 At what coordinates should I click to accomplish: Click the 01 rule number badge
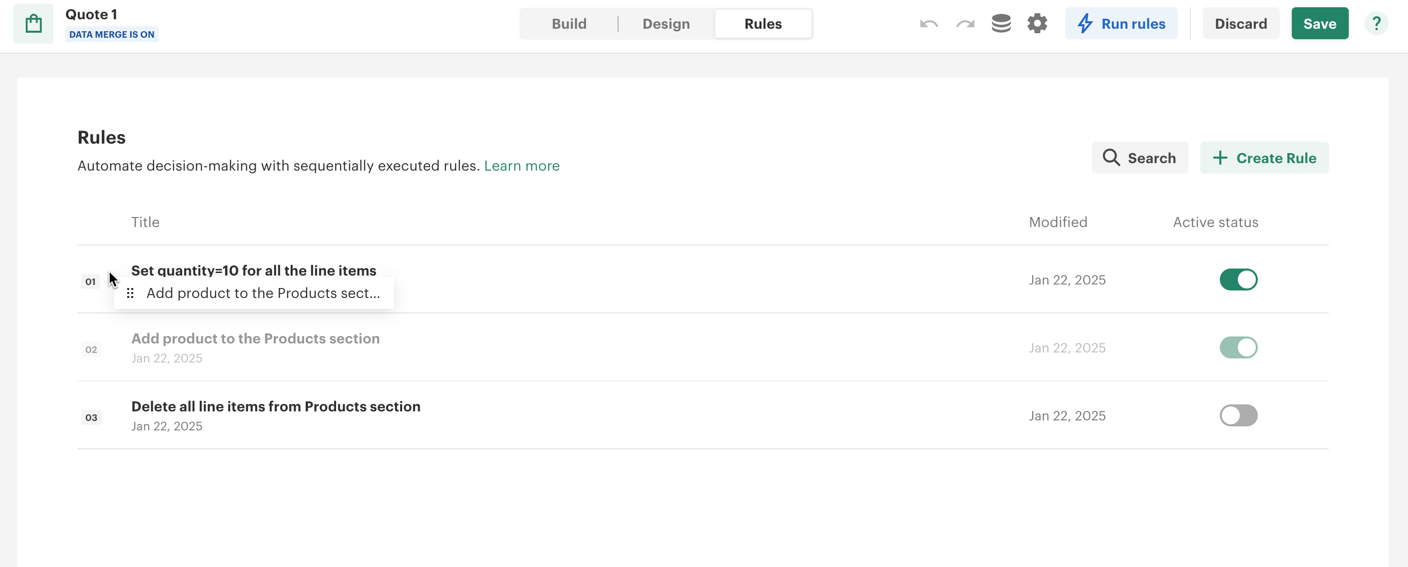(x=90, y=281)
